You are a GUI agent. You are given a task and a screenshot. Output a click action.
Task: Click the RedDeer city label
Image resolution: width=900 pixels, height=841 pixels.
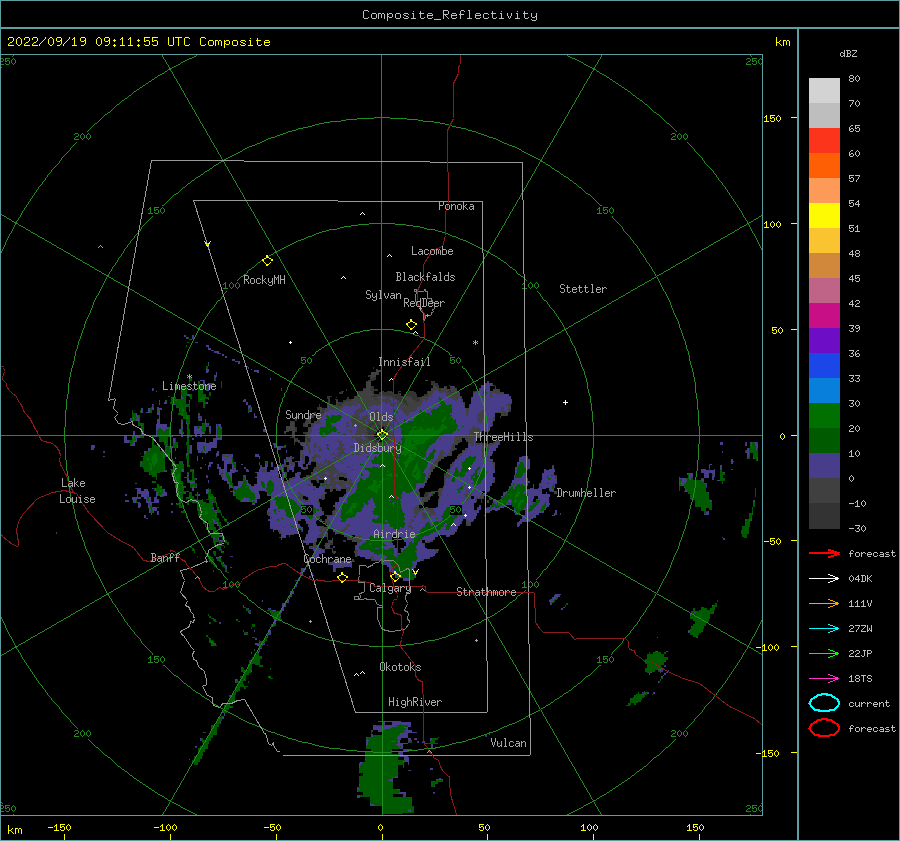point(424,303)
